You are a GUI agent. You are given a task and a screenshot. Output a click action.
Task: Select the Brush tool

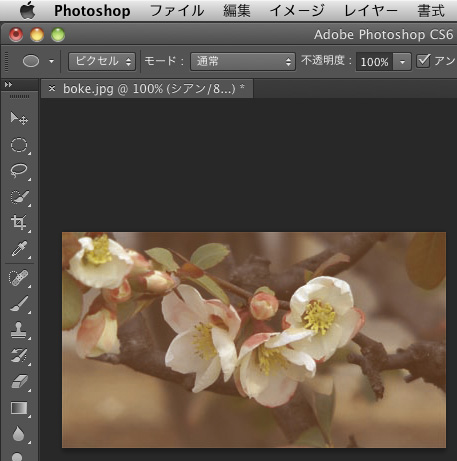point(19,304)
